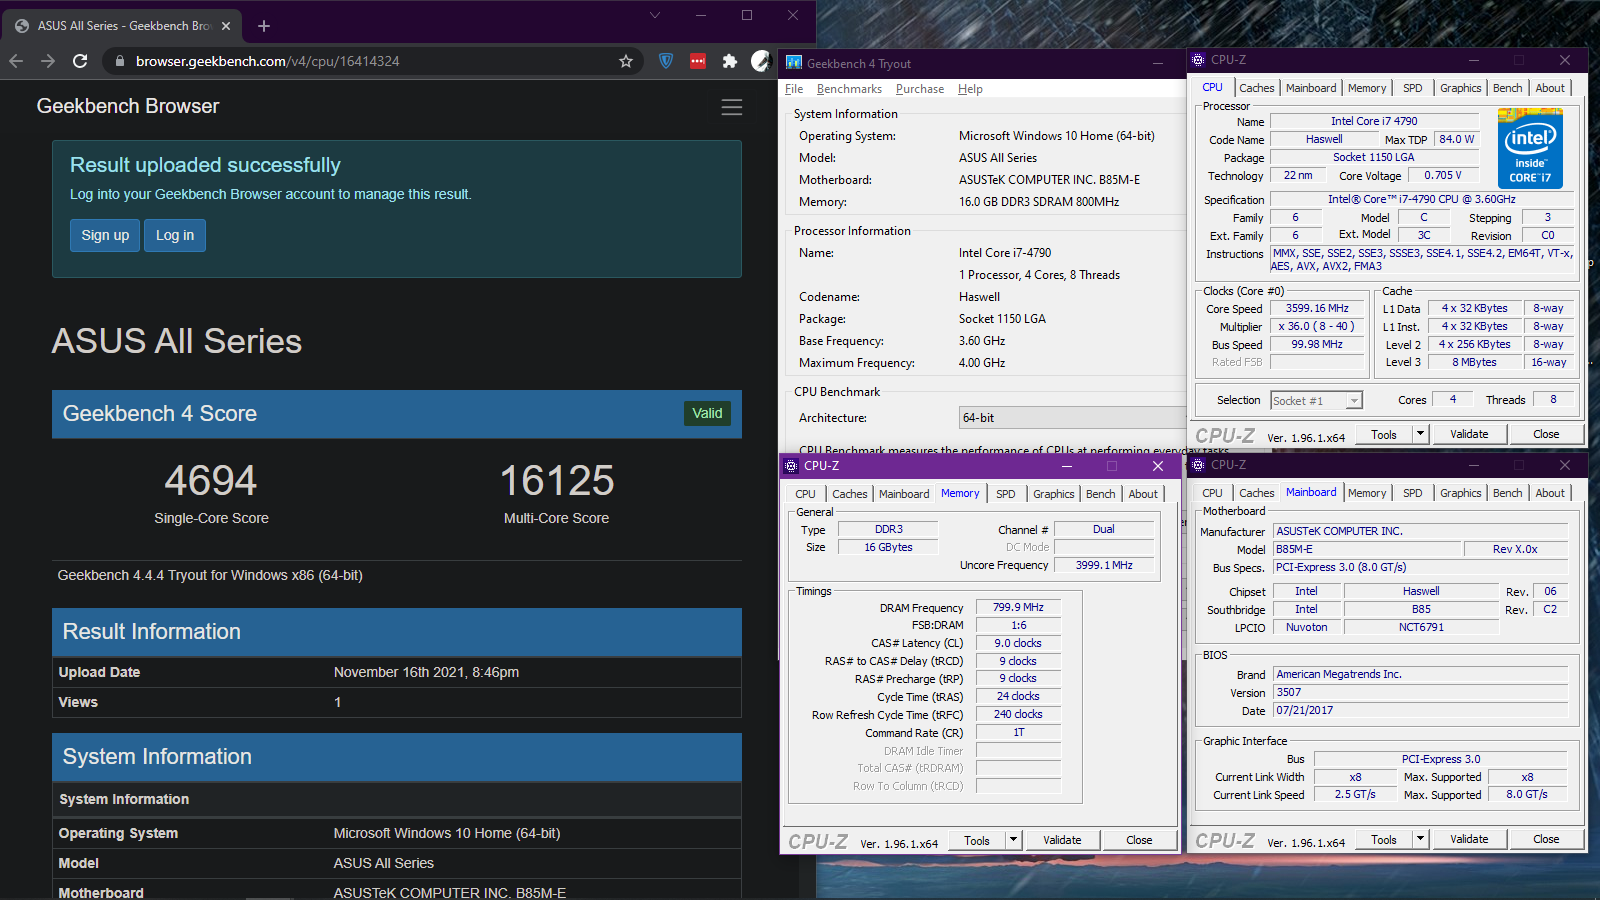Image resolution: width=1600 pixels, height=900 pixels.
Task: Open the Architecture 64-bit dropdown in Geekbench
Action: [x=1072, y=418]
